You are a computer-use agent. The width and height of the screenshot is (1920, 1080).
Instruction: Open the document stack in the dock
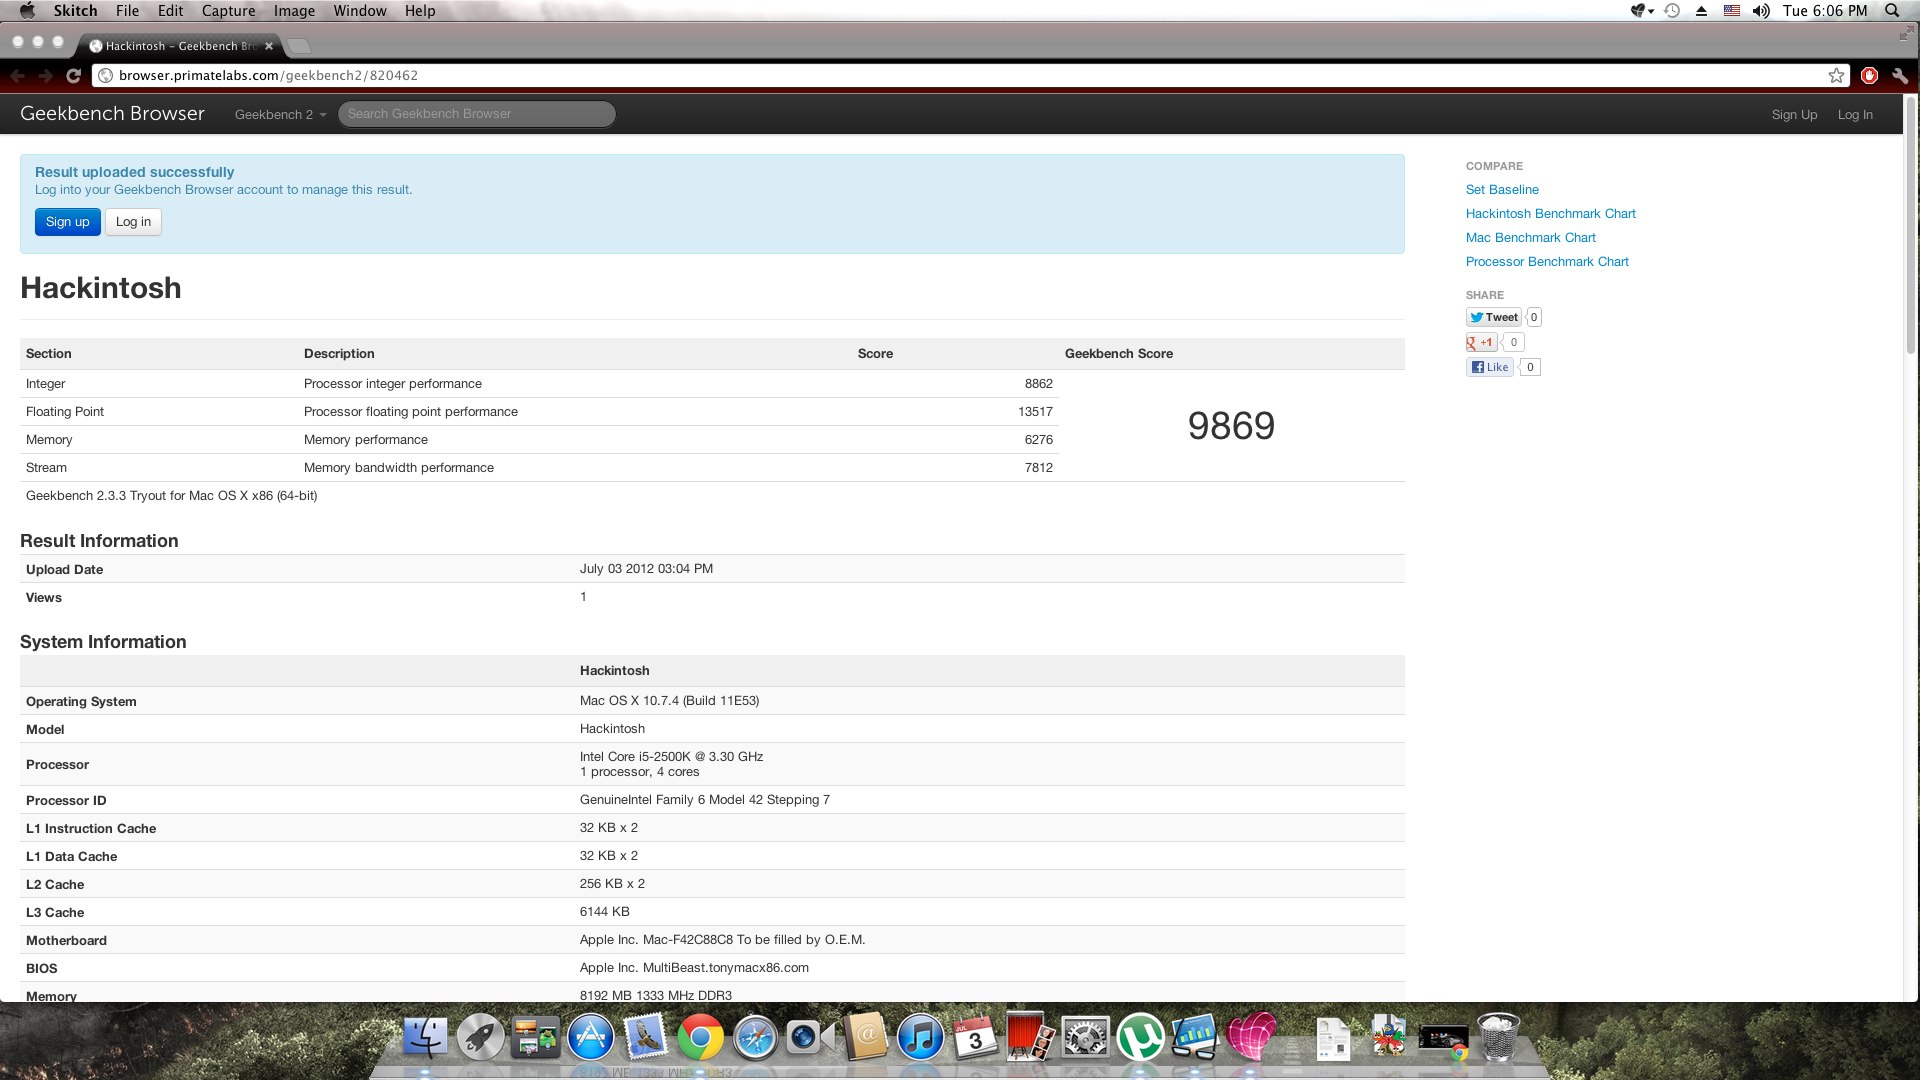click(1333, 1038)
